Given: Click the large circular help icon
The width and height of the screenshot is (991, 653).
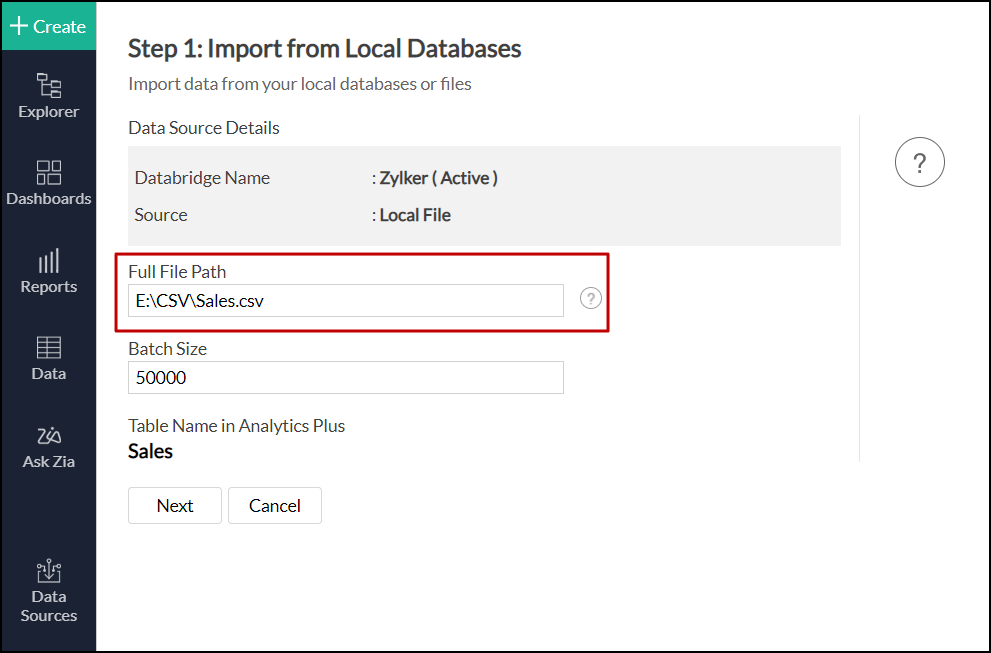Looking at the screenshot, I should pyautogui.click(x=919, y=163).
